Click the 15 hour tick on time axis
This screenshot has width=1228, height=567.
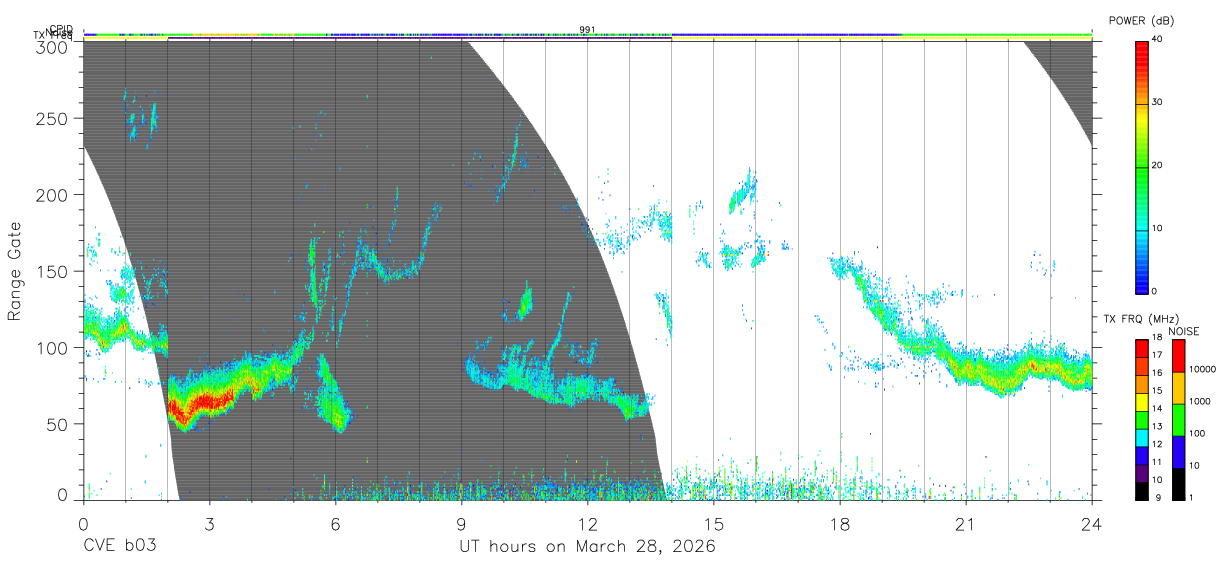(x=713, y=524)
